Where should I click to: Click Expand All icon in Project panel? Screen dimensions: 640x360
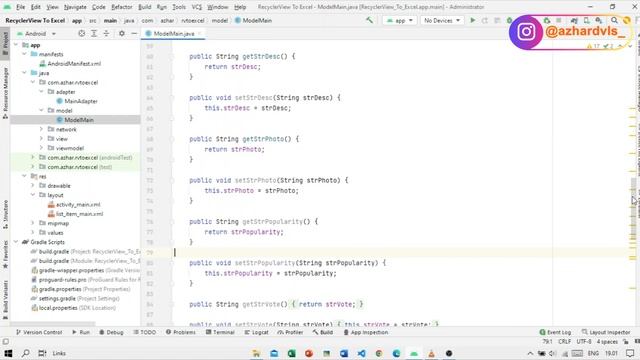pos(94,33)
